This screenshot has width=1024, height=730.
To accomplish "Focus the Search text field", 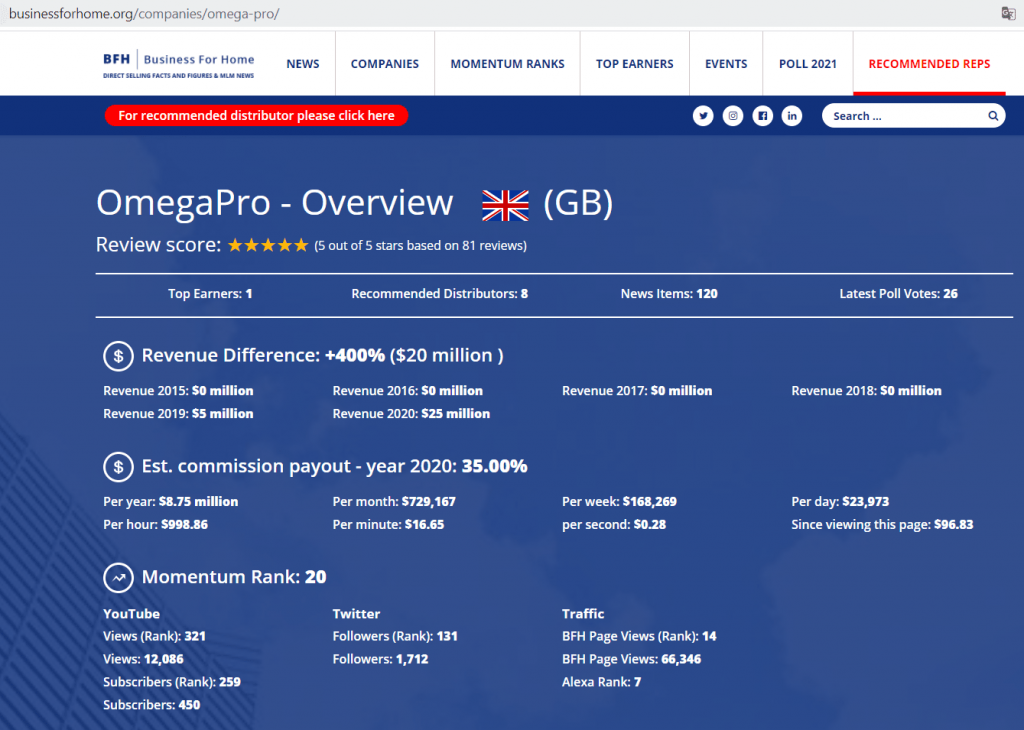I will 905,116.
